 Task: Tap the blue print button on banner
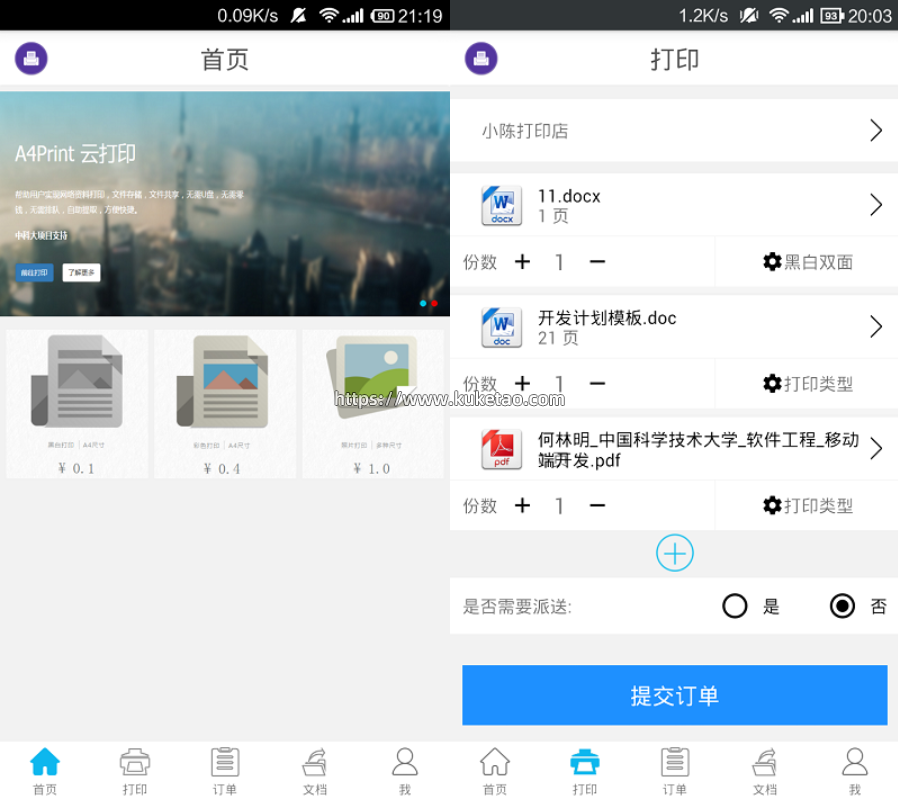(x=34, y=273)
